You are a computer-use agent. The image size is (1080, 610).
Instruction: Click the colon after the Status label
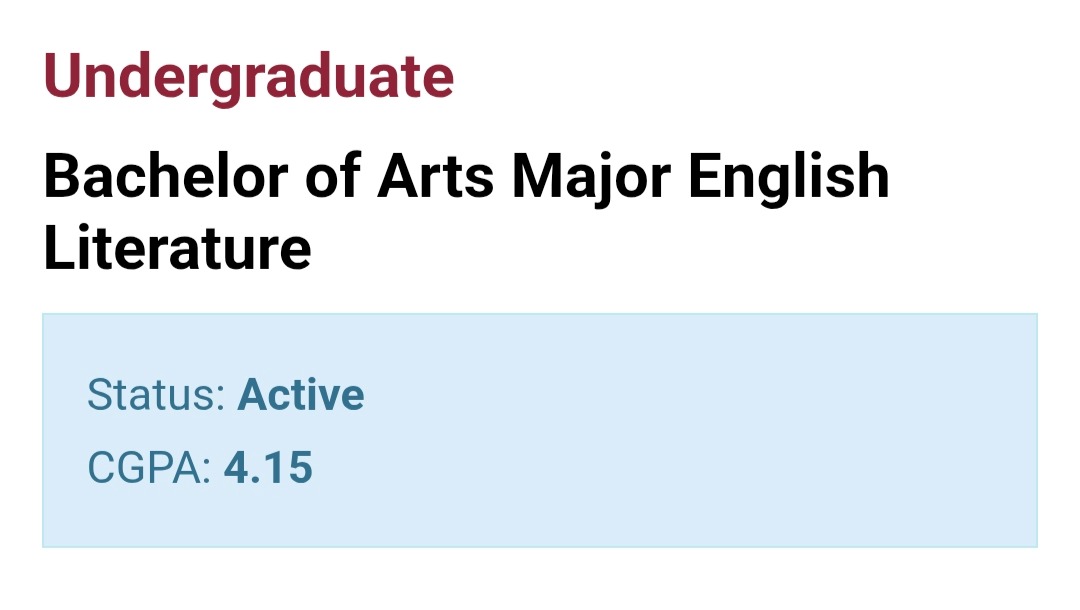(x=221, y=400)
